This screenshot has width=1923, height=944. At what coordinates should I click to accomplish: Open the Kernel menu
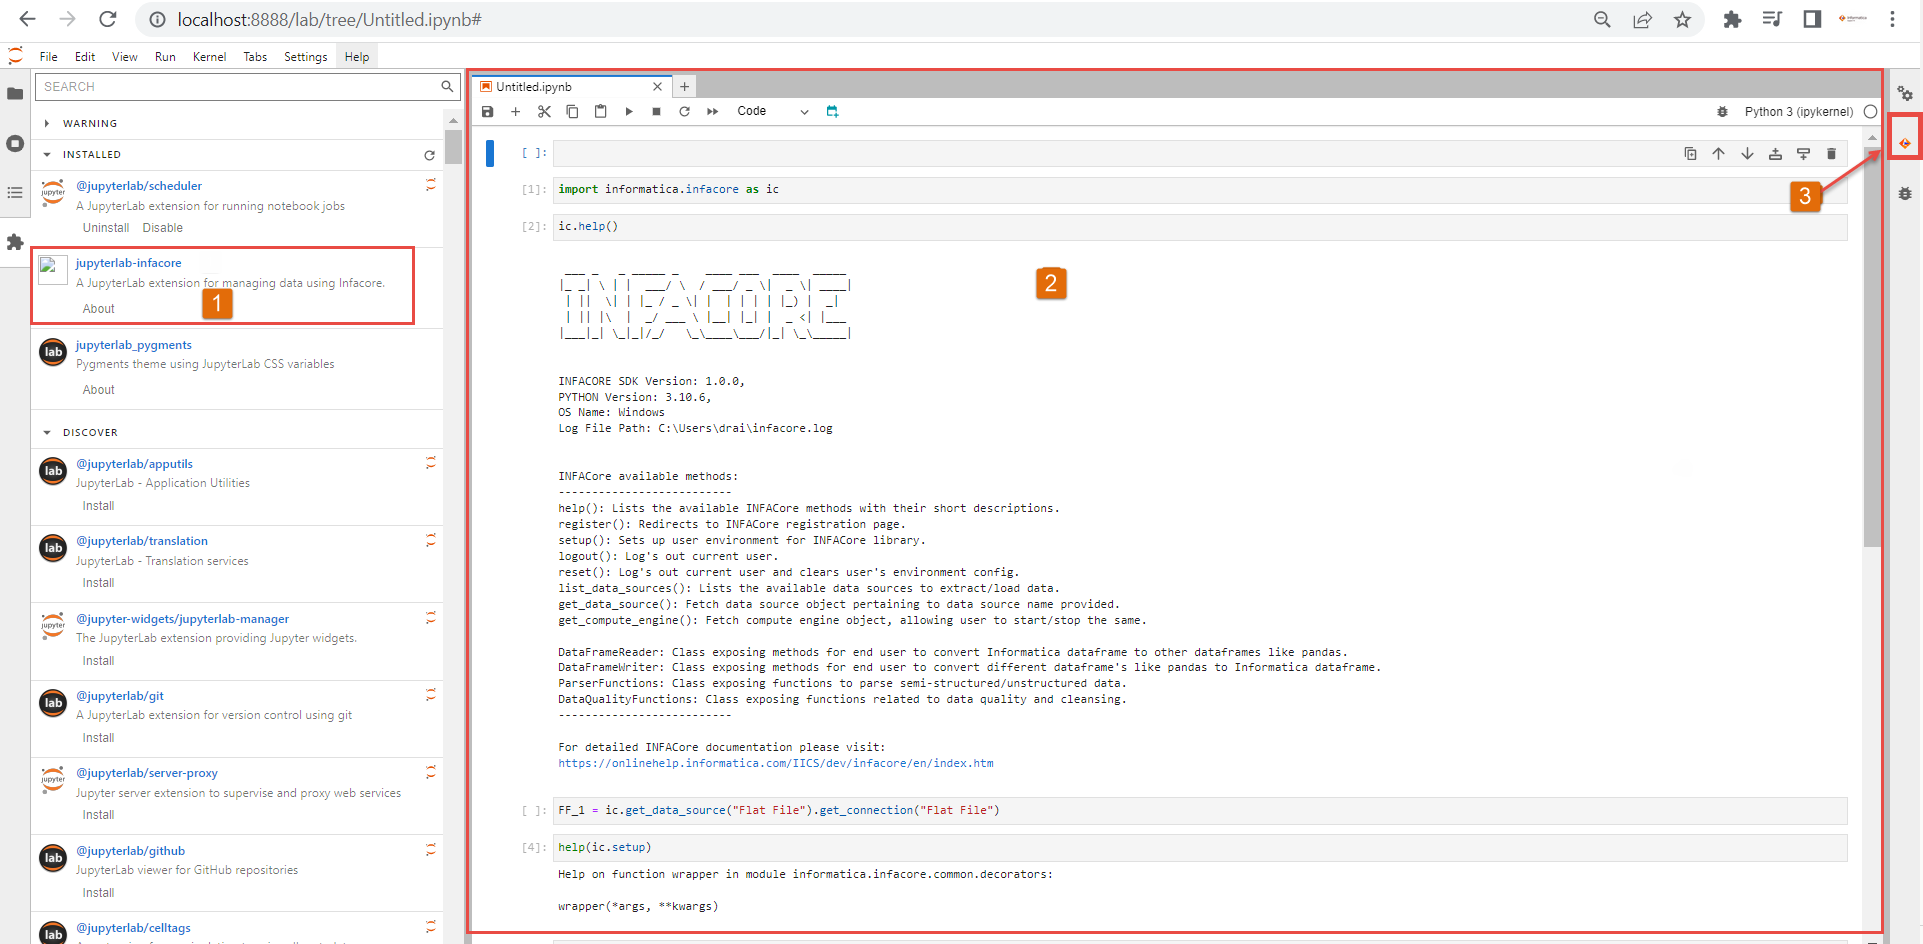click(x=209, y=57)
